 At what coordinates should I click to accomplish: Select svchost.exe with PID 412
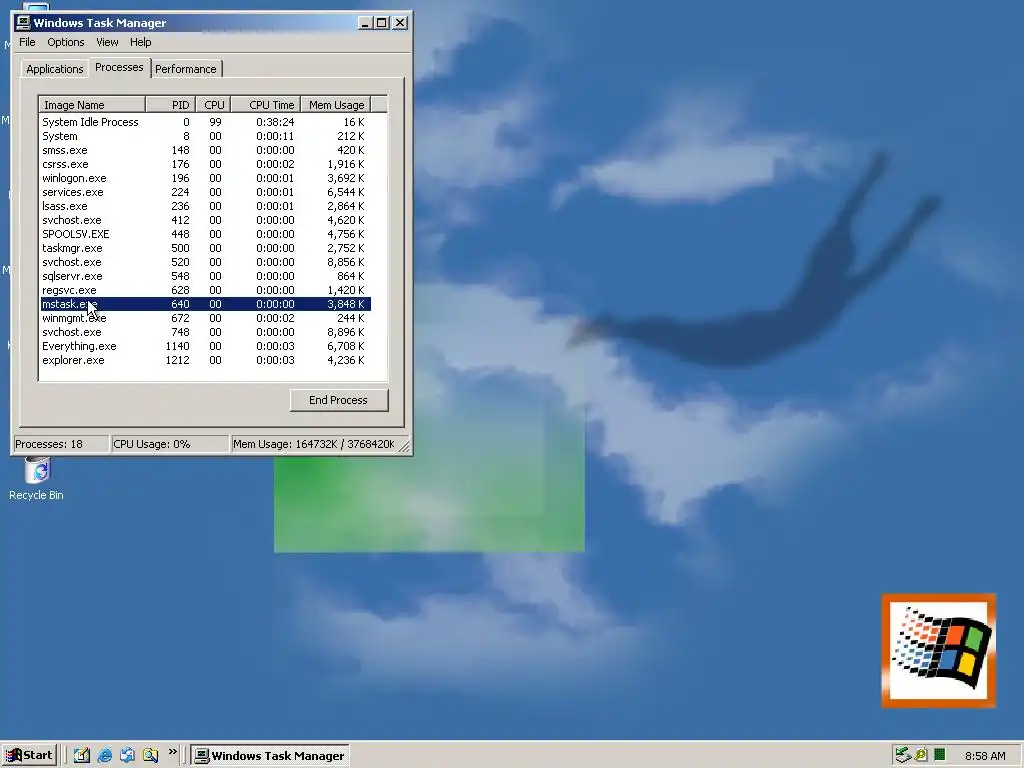tap(205, 221)
